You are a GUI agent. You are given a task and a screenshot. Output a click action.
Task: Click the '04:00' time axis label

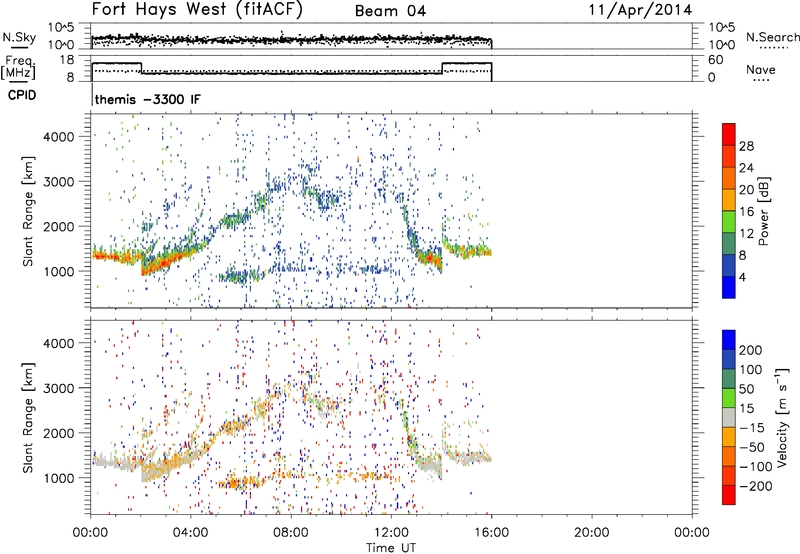click(191, 533)
